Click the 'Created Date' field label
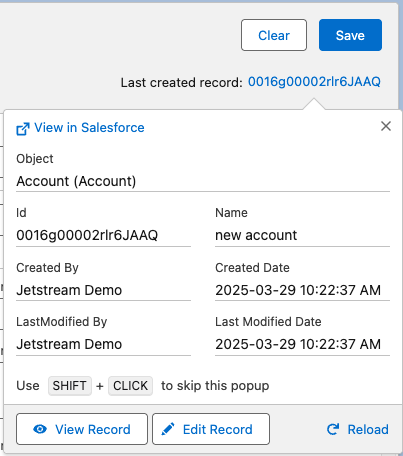The height and width of the screenshot is (456, 403). [252, 268]
